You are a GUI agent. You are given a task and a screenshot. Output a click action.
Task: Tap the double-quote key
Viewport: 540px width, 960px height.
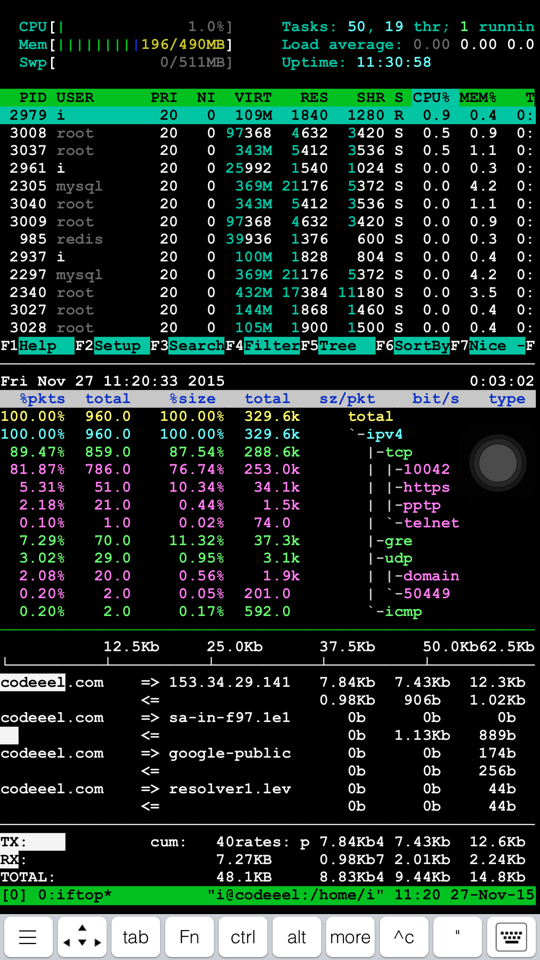tap(457, 937)
